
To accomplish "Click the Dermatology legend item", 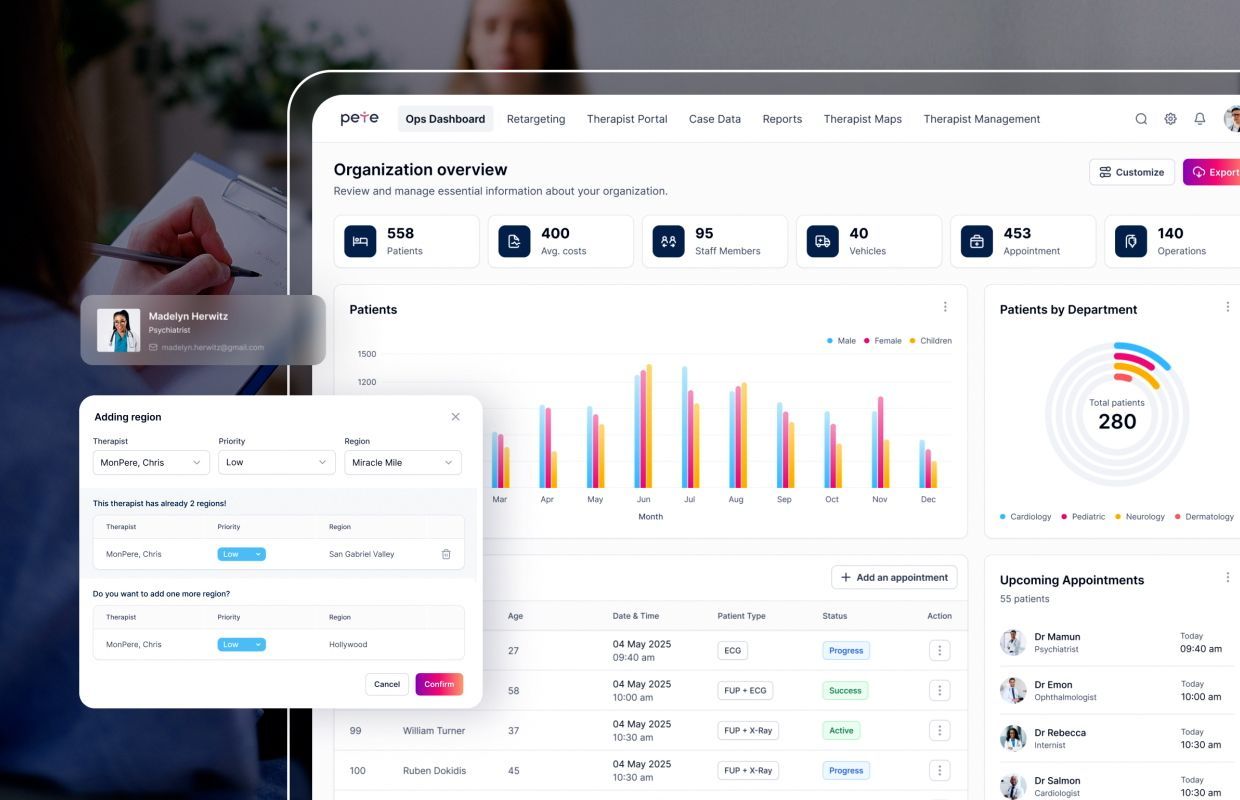I will (x=1204, y=517).
